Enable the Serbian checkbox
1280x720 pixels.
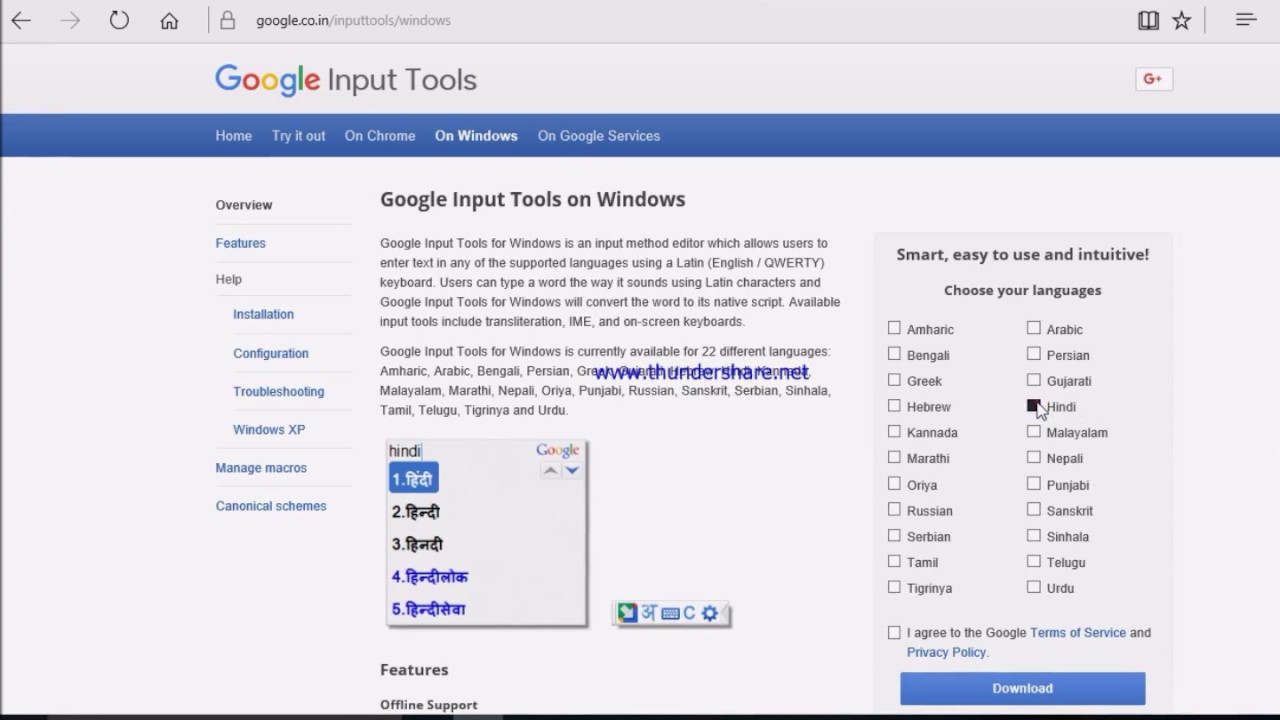(x=894, y=536)
